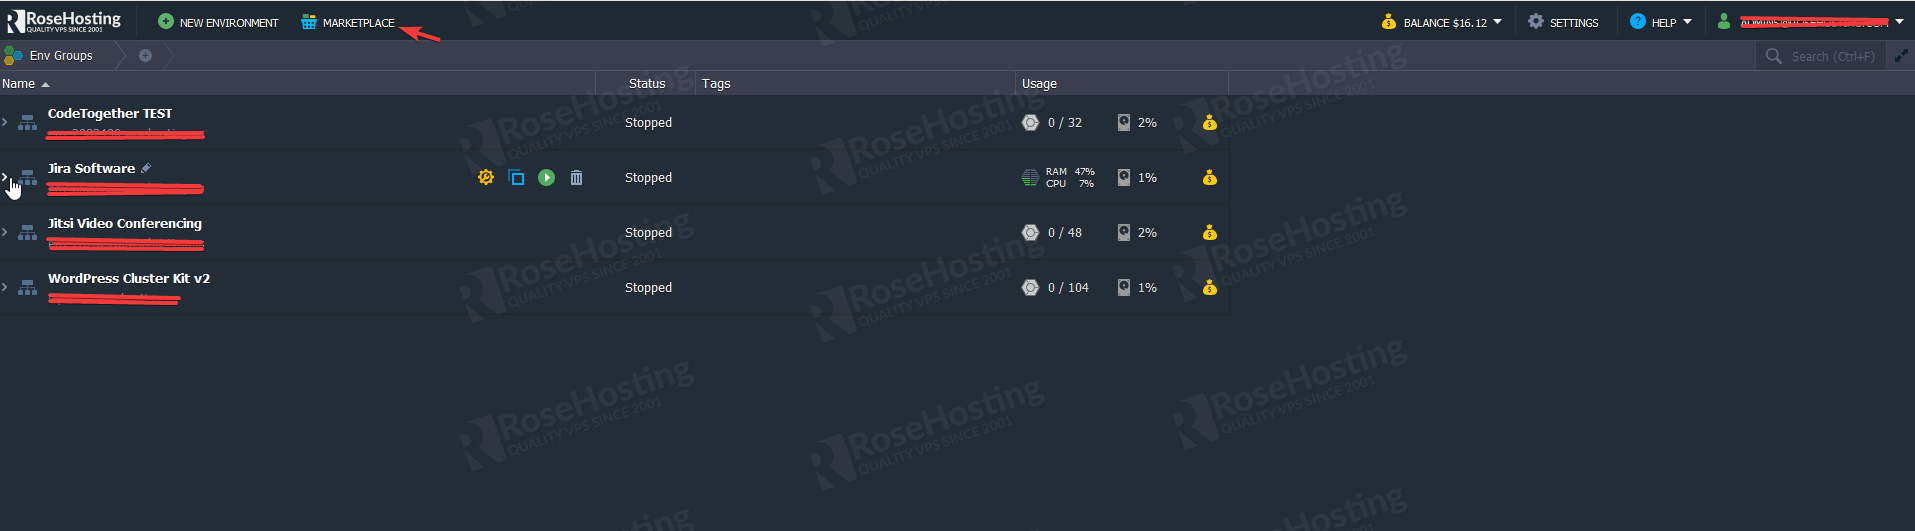Open WordPress Cluster Kit v2 billing icon
The width and height of the screenshot is (1915, 531).
(x=1210, y=287)
